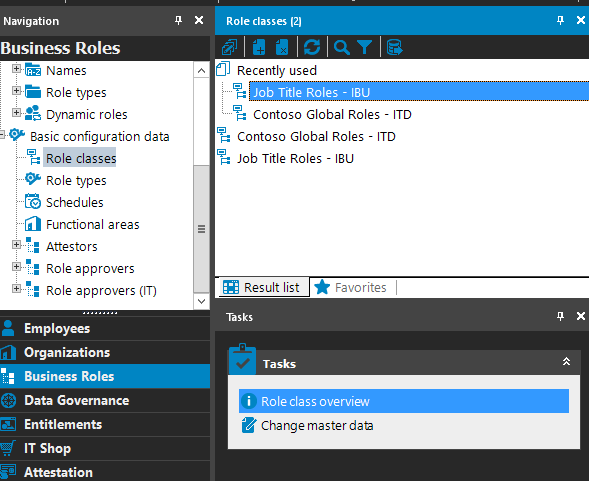
Task: Expand the Attestors tree node
Action: (16, 245)
